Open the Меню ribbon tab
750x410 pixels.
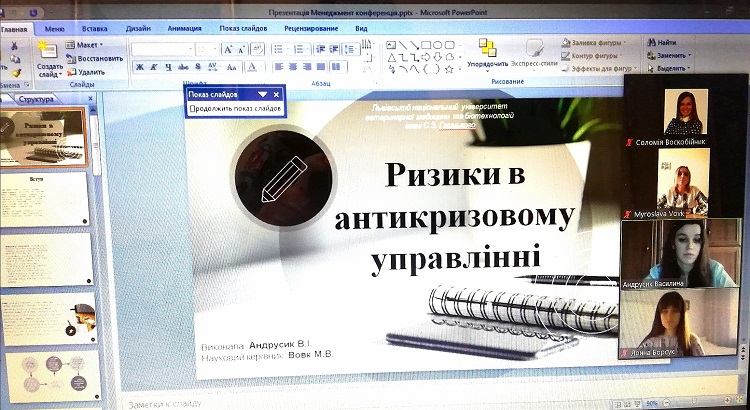55,29
